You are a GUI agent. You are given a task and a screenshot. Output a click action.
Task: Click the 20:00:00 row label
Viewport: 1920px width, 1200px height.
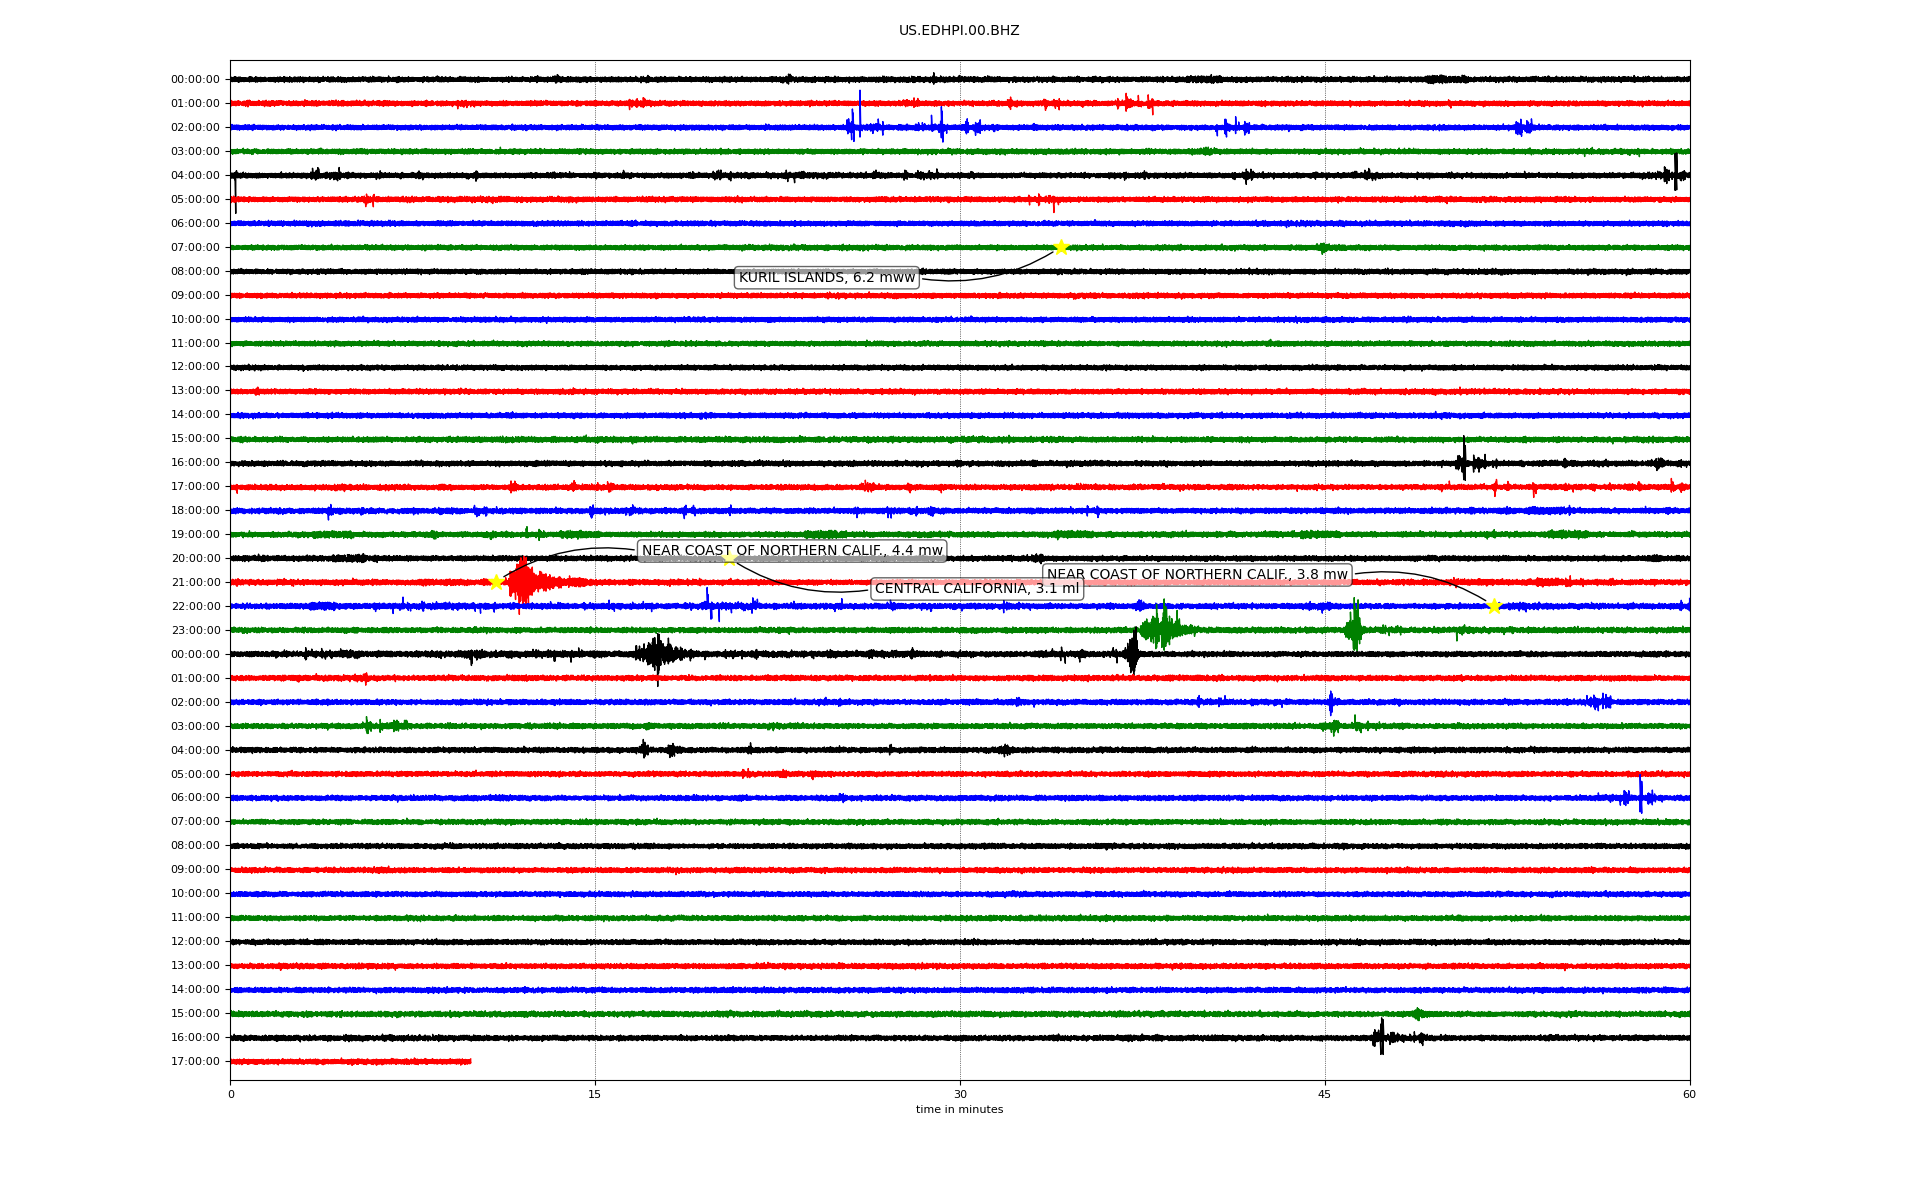(x=195, y=559)
